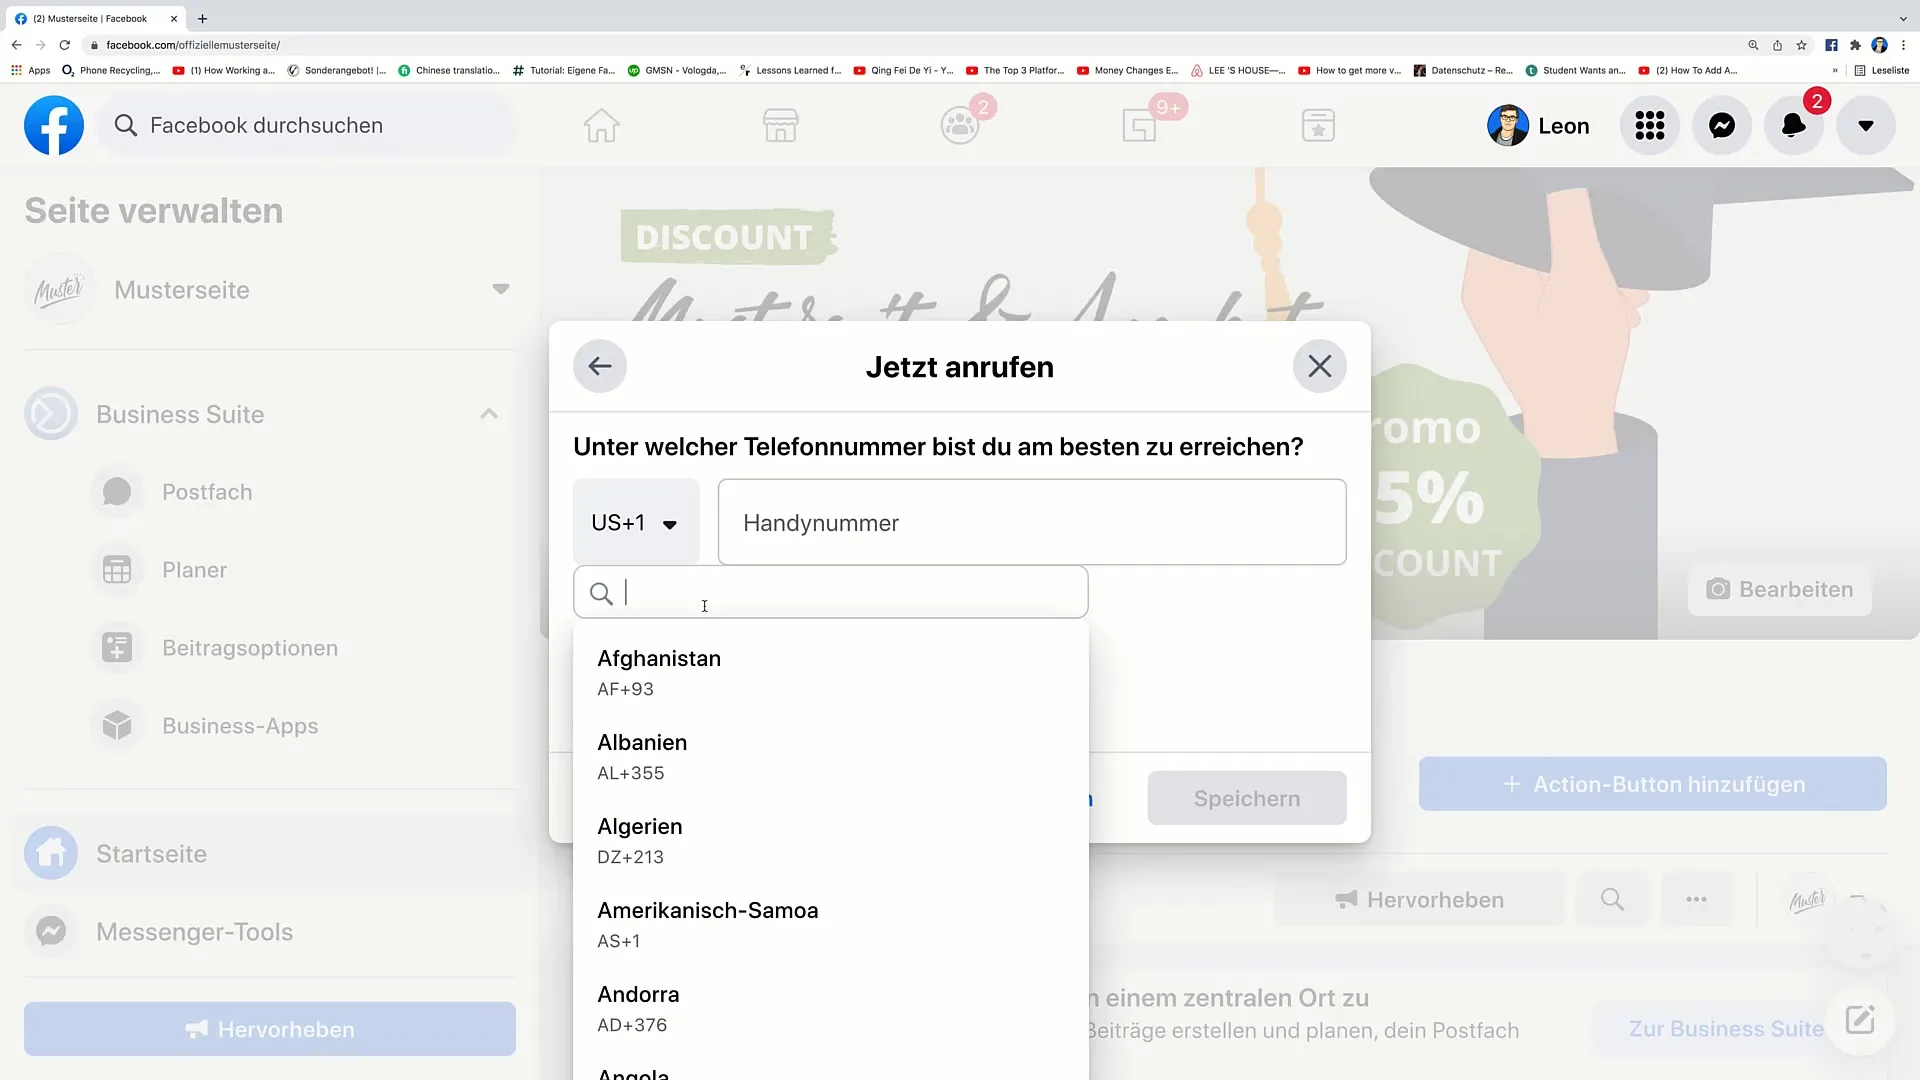The width and height of the screenshot is (1920, 1080).
Task: Open the Chrome three-dot menu
Action: [x=1903, y=45]
